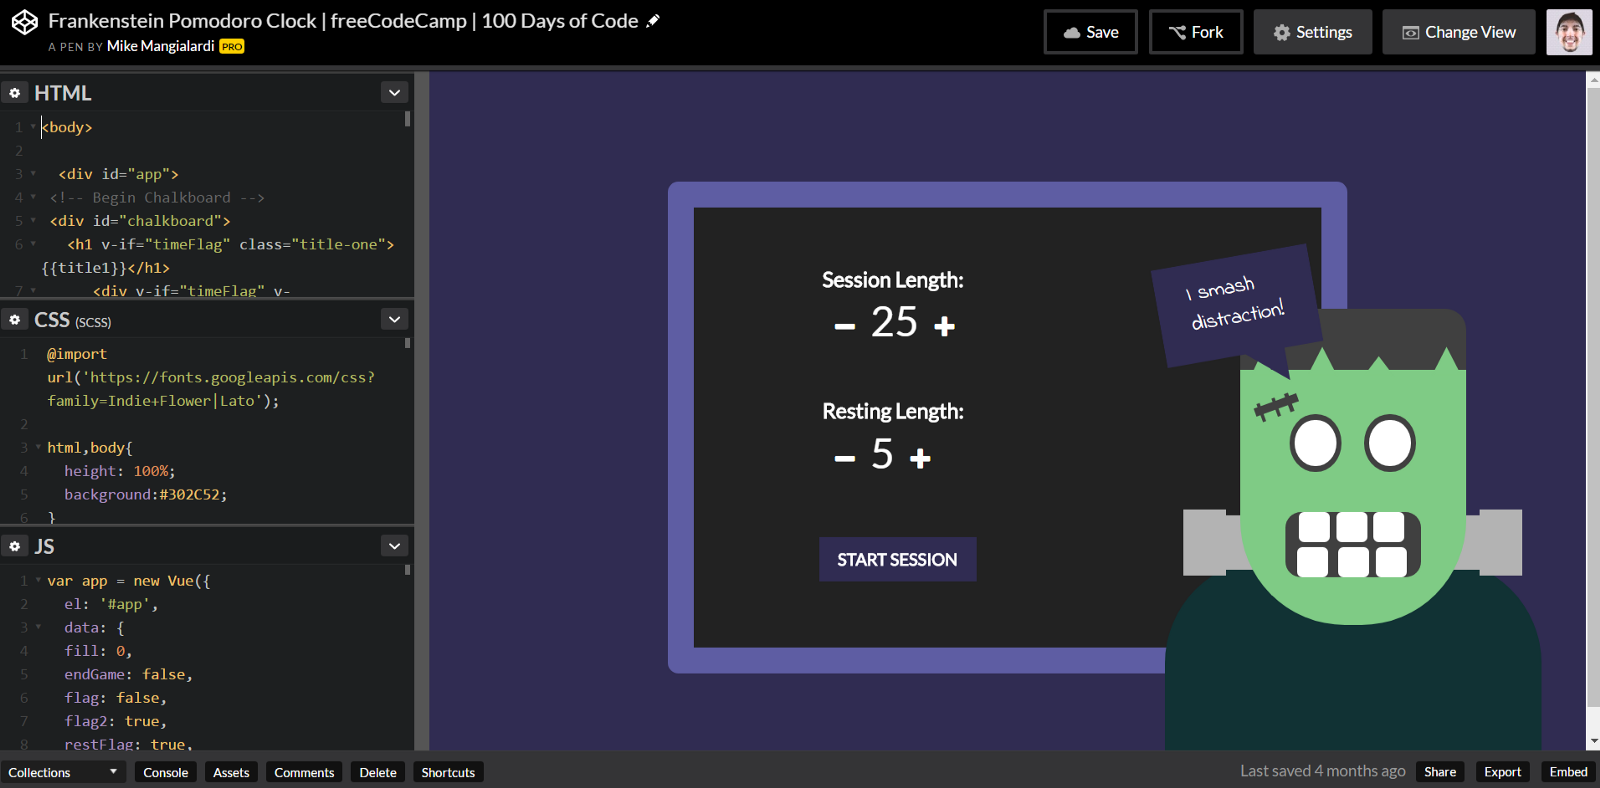Share the pen from the footer
The image size is (1600, 788).
tap(1440, 771)
